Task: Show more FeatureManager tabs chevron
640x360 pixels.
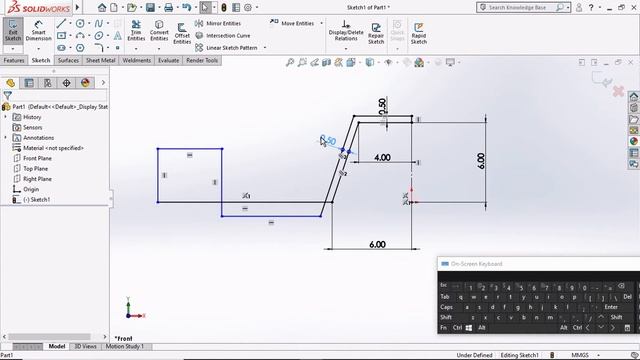Action: (x=103, y=83)
